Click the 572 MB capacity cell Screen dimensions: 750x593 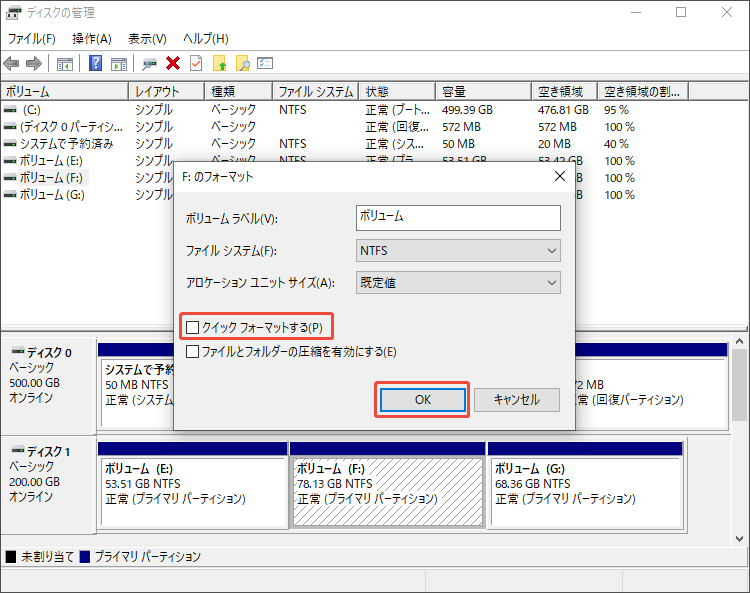[461, 127]
